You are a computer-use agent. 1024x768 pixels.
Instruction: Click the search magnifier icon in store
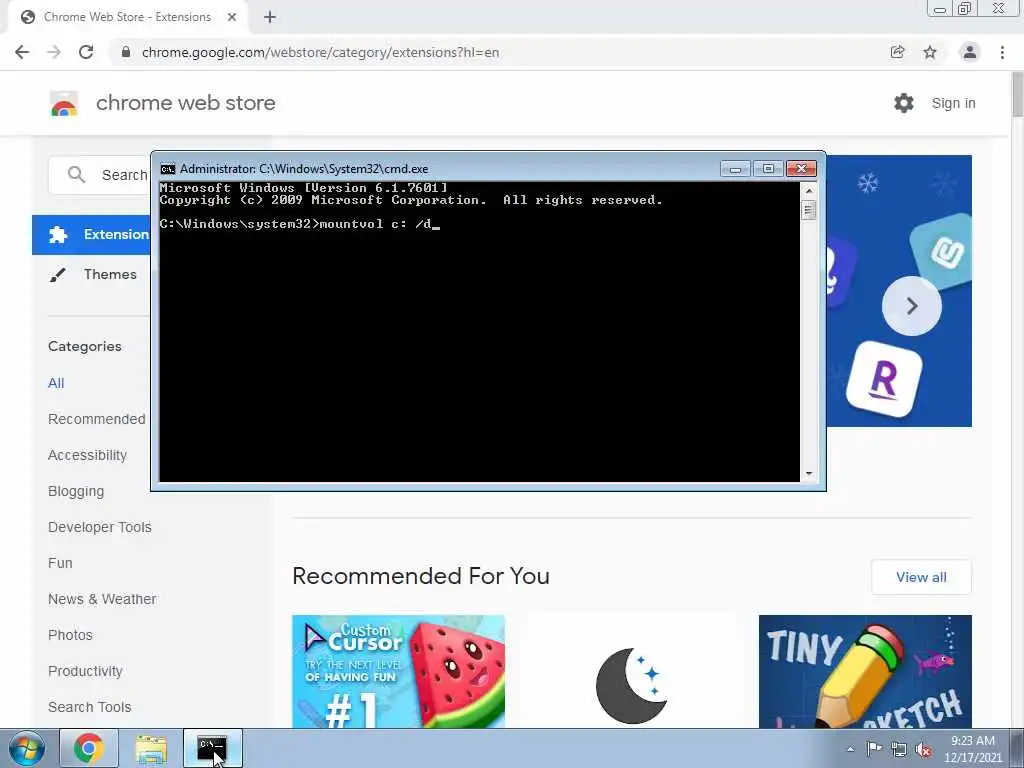pyautogui.click(x=76, y=174)
